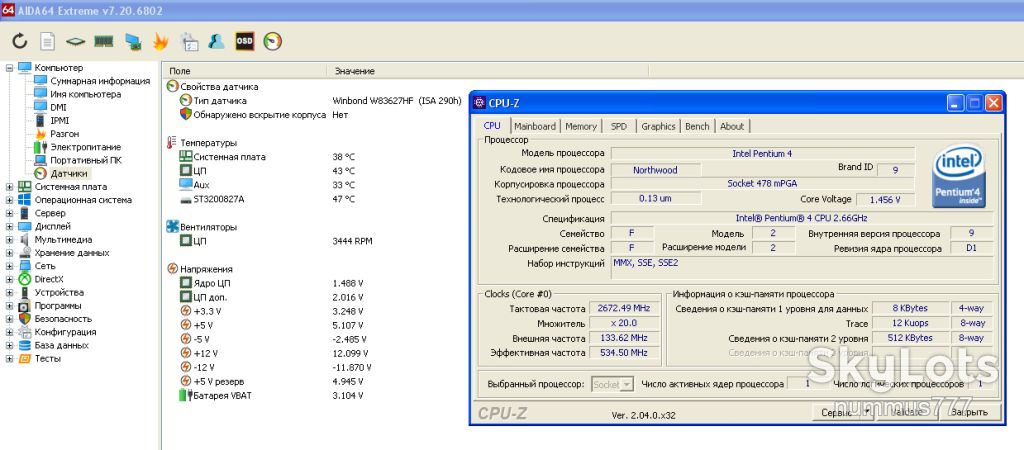Click the monitor with network card toolbar icon
Screen dimensions: 1024x450
pyautogui.click(x=133, y=41)
